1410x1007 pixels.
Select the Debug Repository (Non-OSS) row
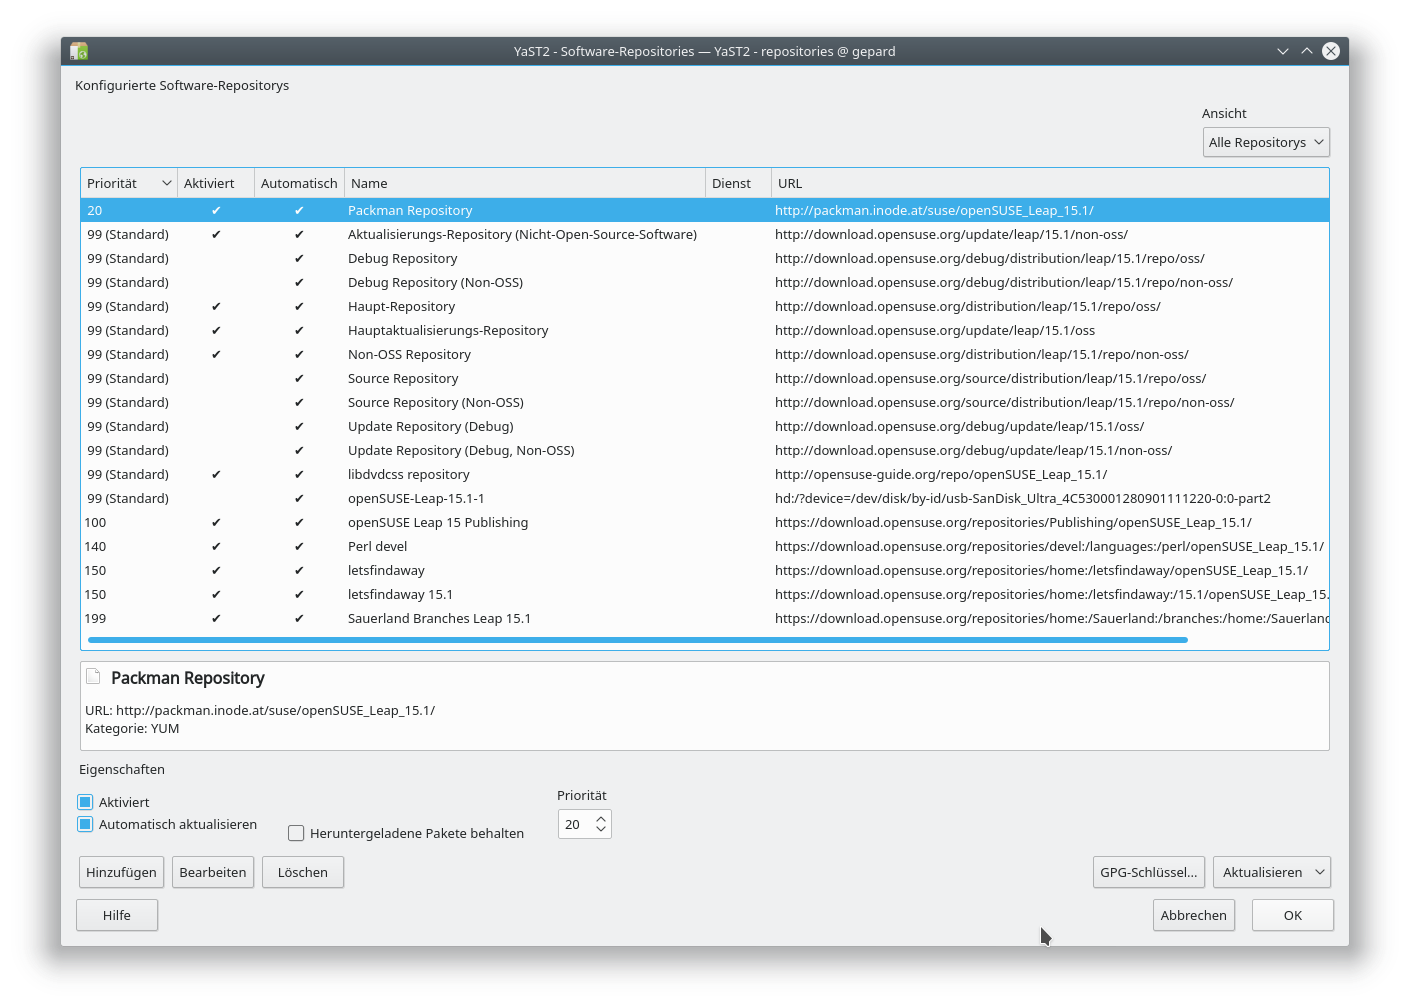(705, 282)
